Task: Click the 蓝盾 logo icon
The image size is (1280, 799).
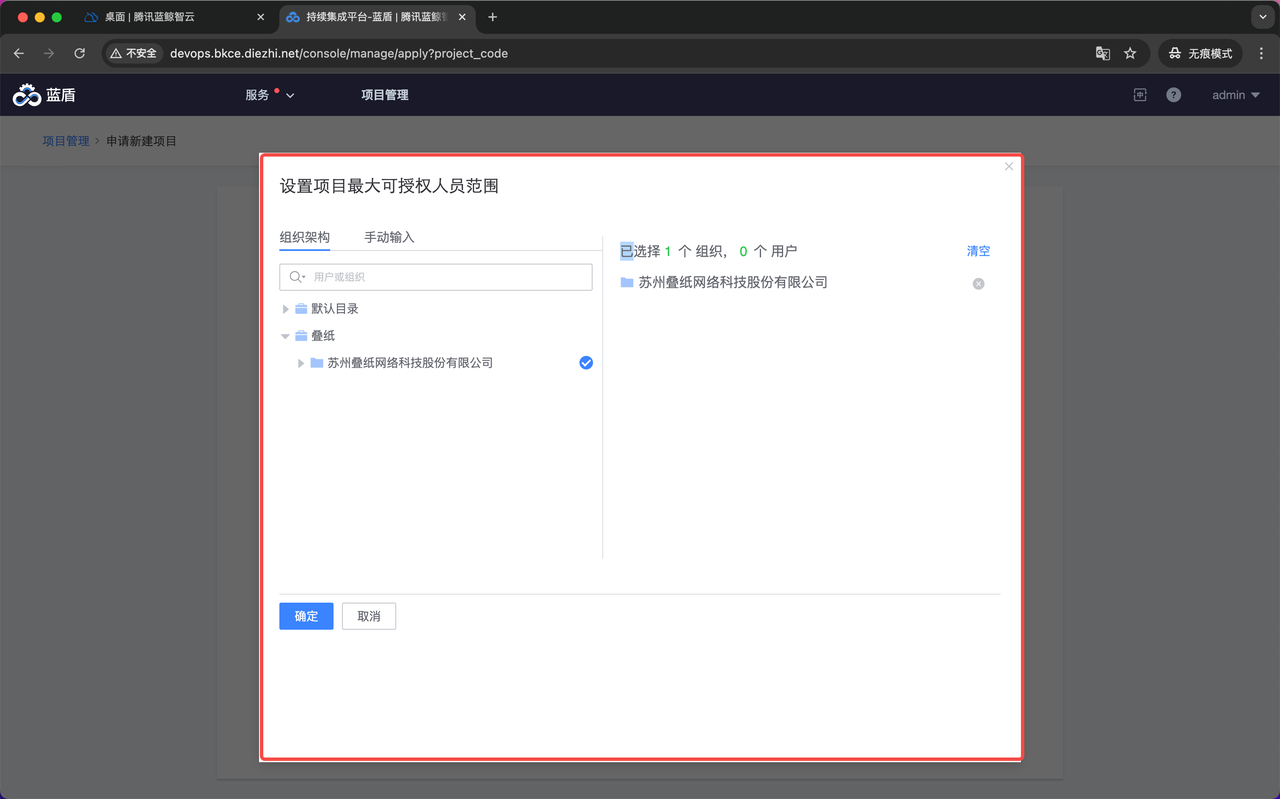Action: tap(27, 95)
